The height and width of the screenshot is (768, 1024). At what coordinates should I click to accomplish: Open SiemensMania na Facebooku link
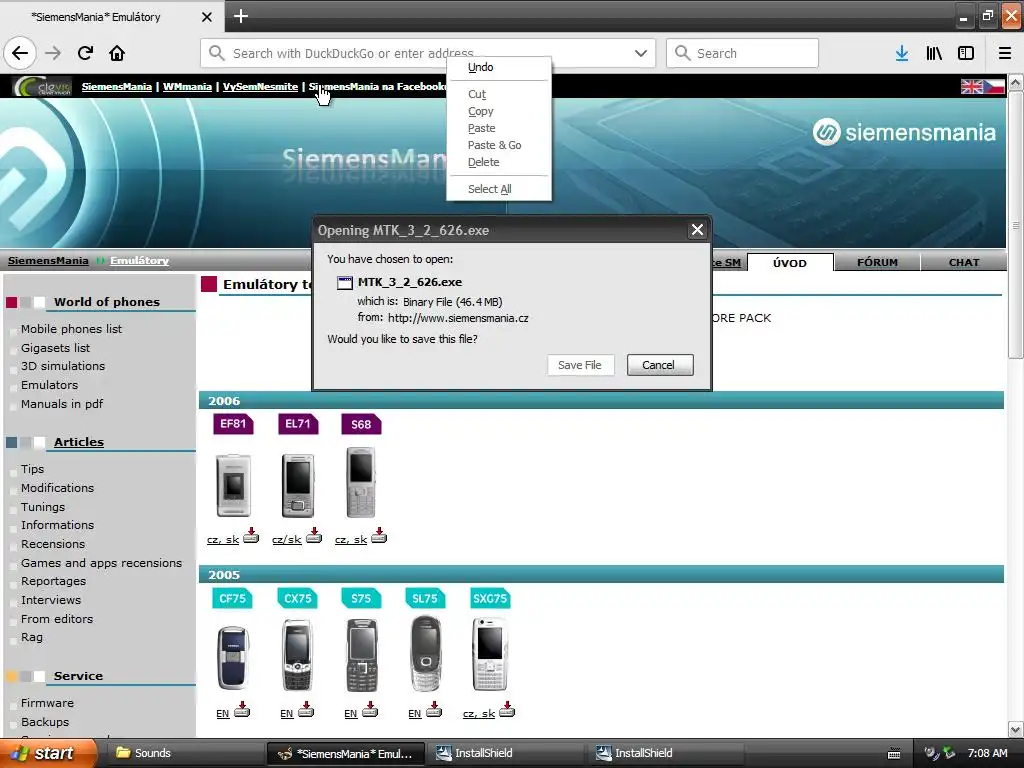377,86
